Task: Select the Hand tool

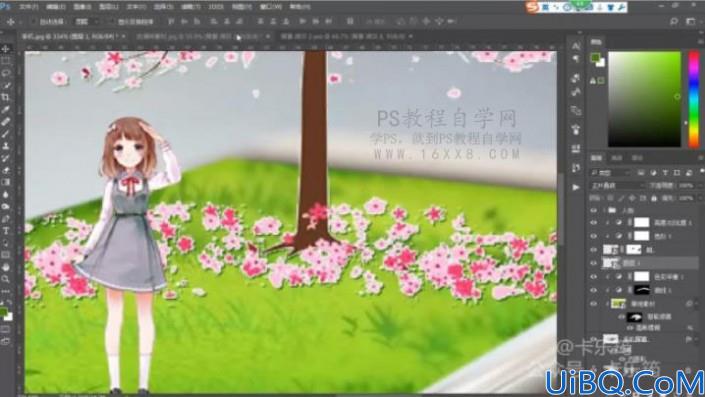Action: [6, 267]
